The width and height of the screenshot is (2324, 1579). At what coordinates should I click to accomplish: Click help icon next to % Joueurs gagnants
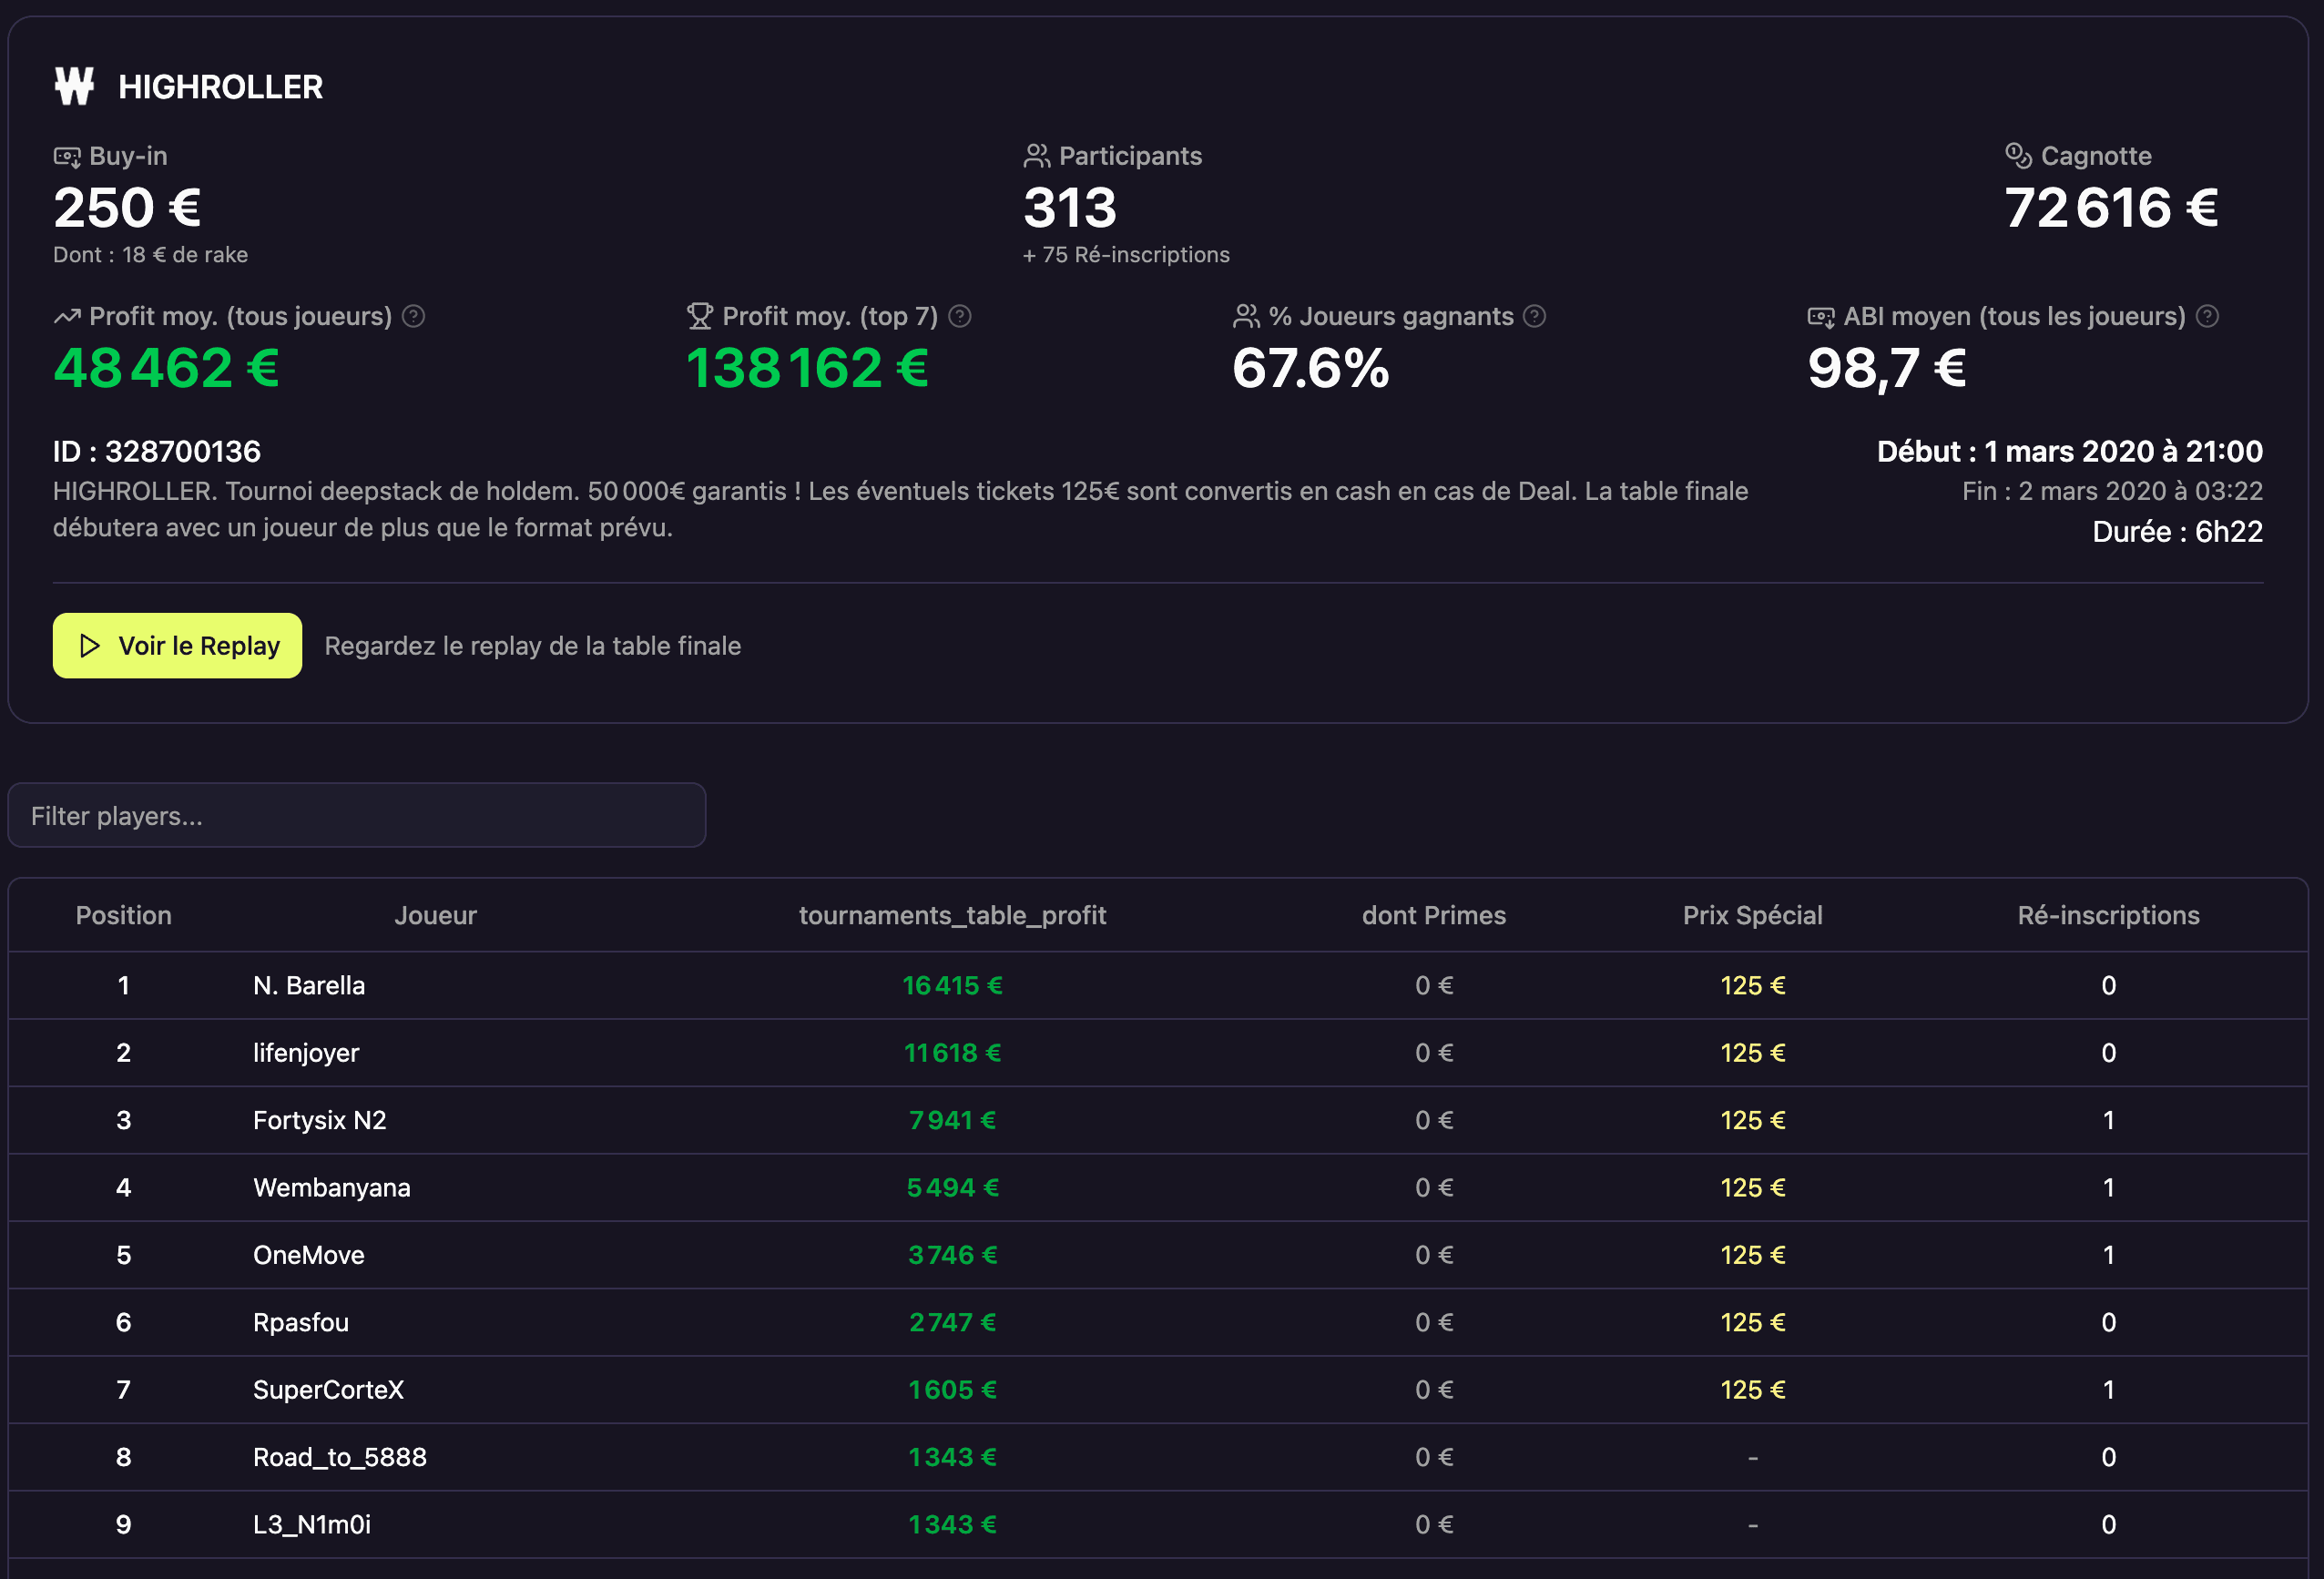(x=1534, y=316)
